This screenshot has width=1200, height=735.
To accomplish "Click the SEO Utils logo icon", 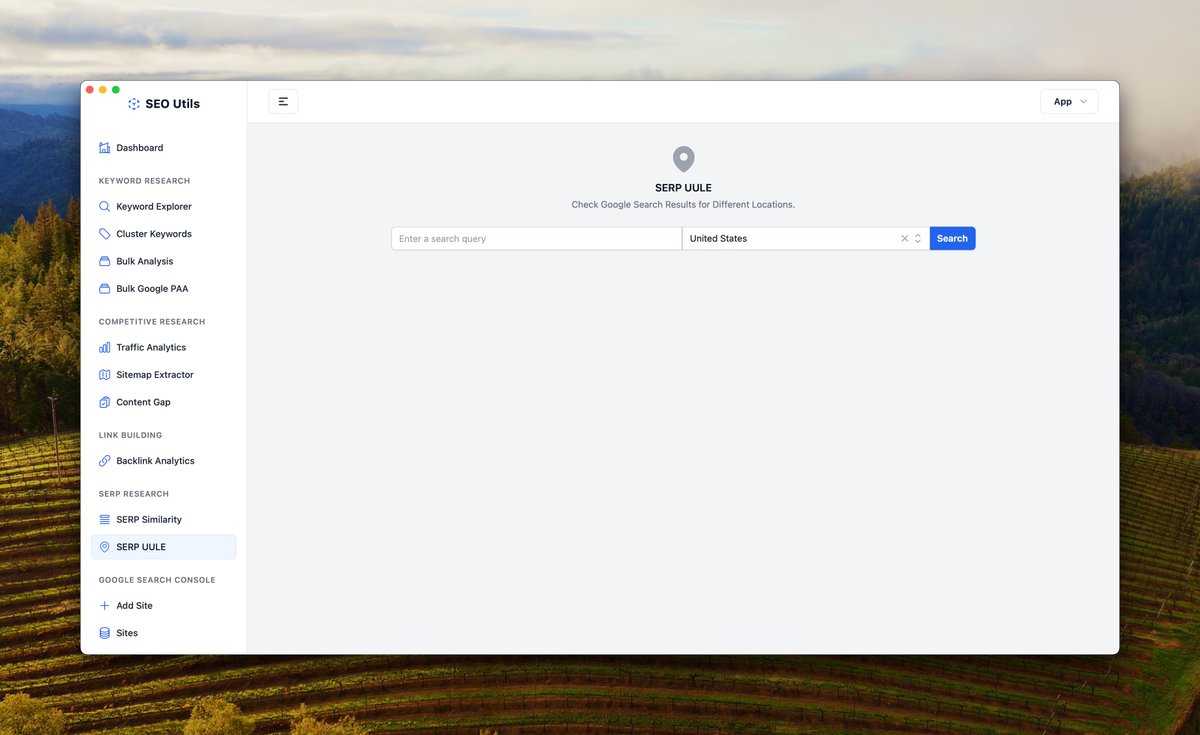I will tap(134, 104).
